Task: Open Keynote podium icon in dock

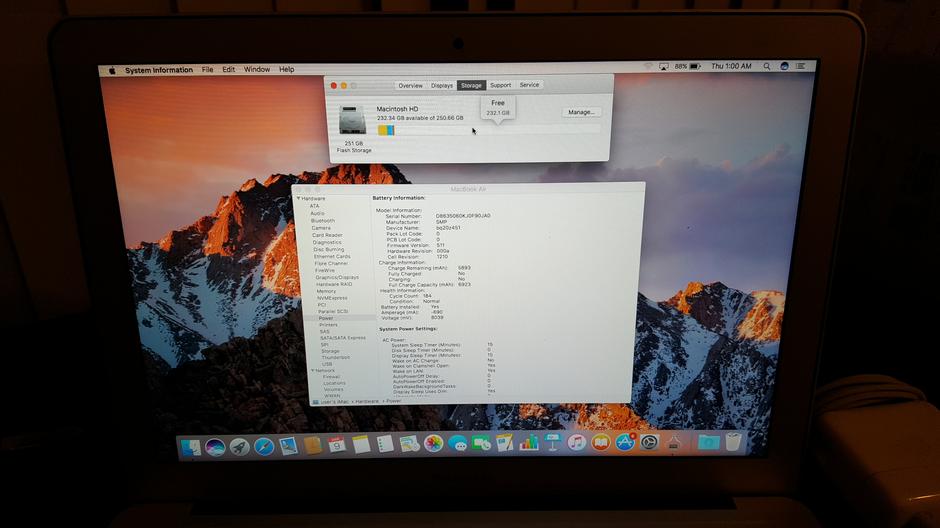Action: [553, 443]
